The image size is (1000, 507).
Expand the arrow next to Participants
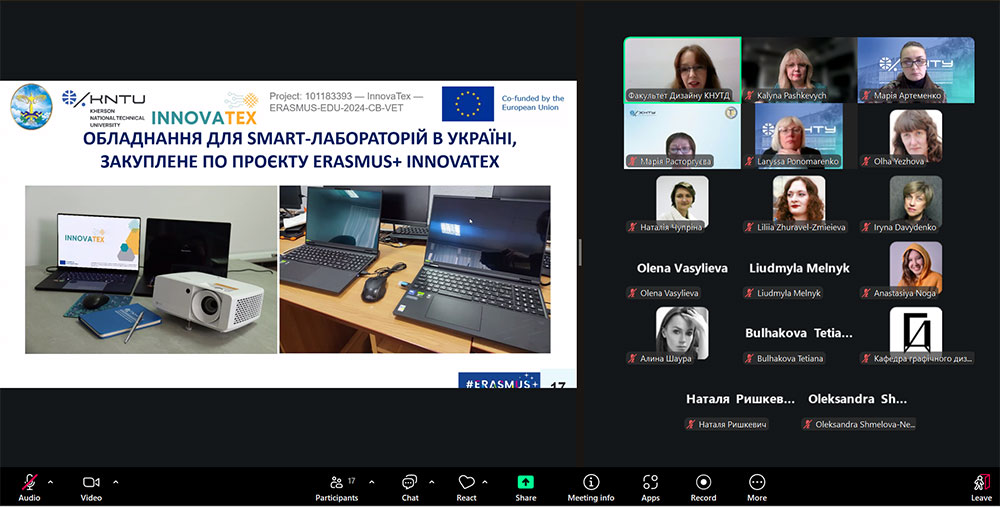click(372, 481)
